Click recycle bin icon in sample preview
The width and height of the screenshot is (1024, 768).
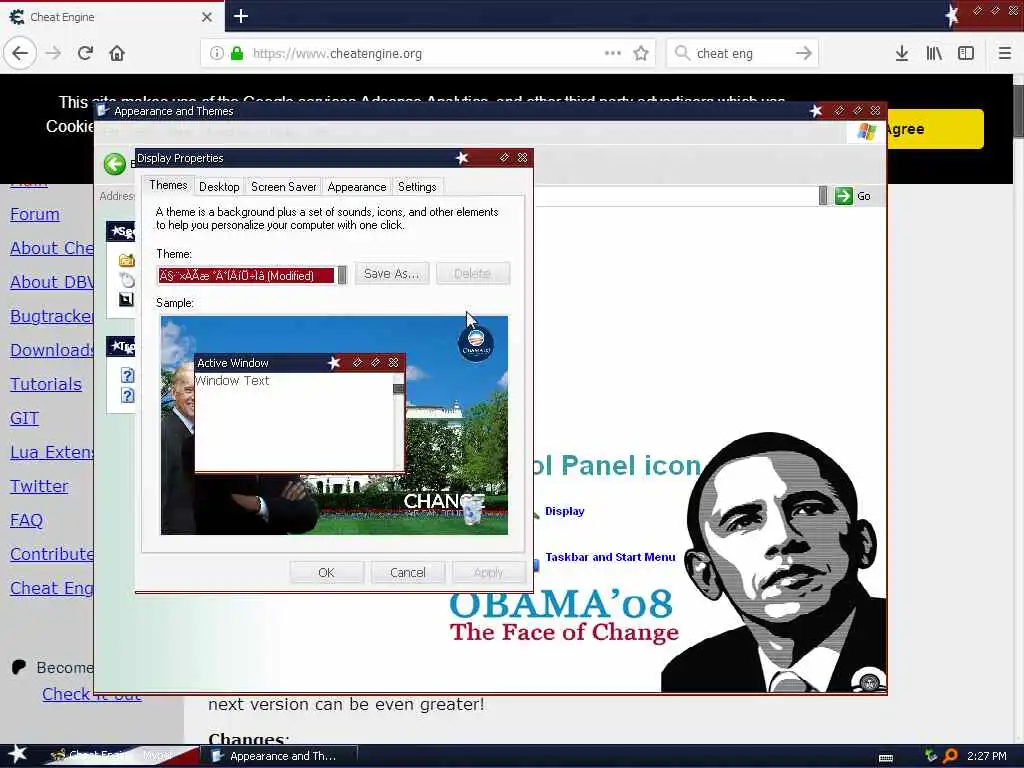point(473,511)
